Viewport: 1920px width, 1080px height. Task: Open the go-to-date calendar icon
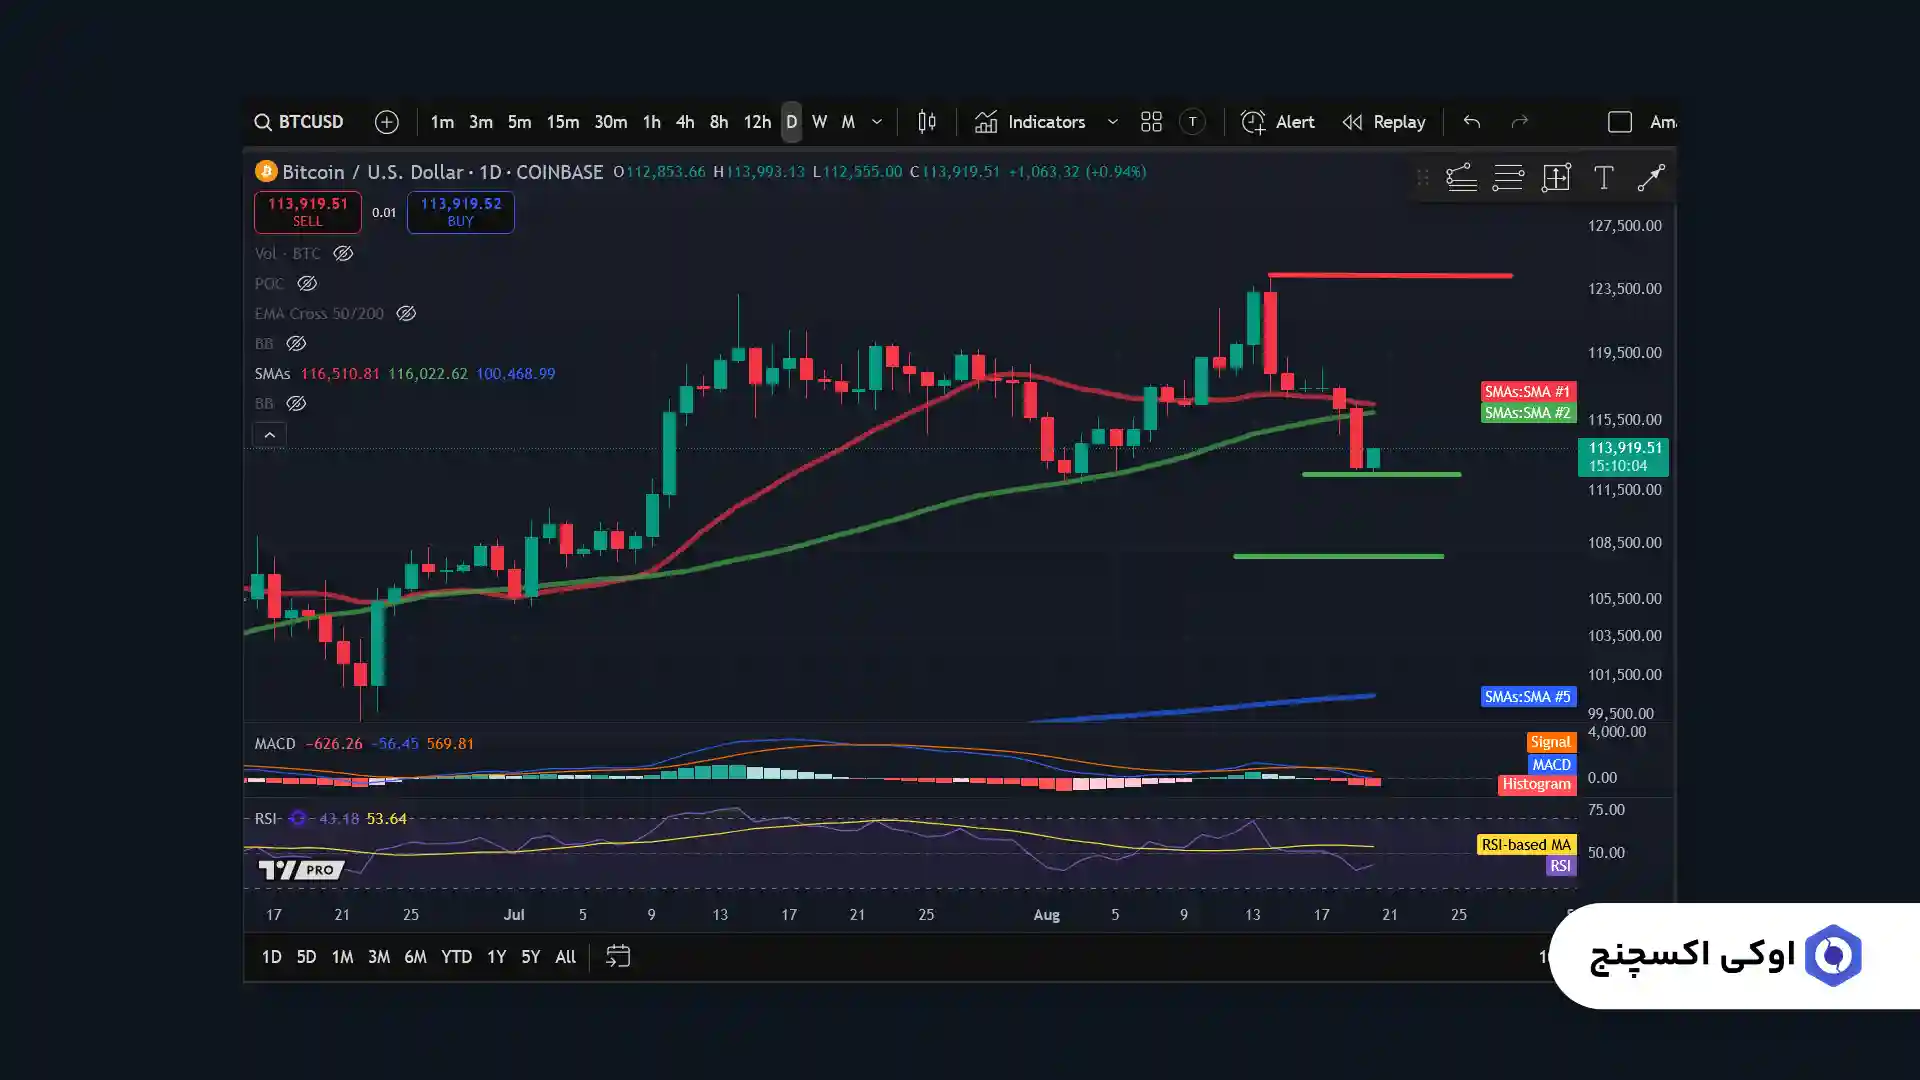tap(618, 957)
